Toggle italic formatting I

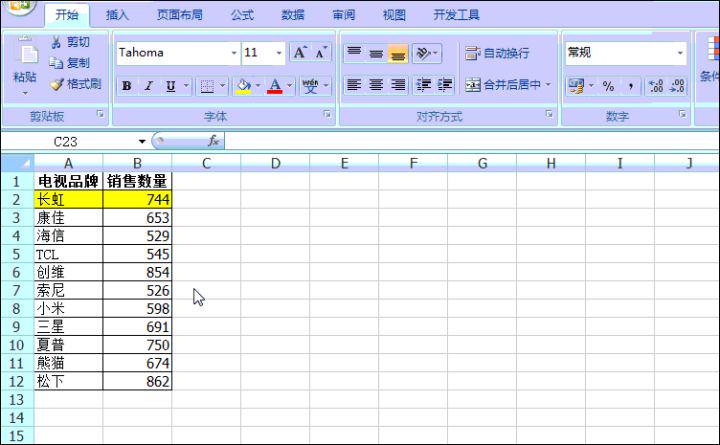[148, 86]
